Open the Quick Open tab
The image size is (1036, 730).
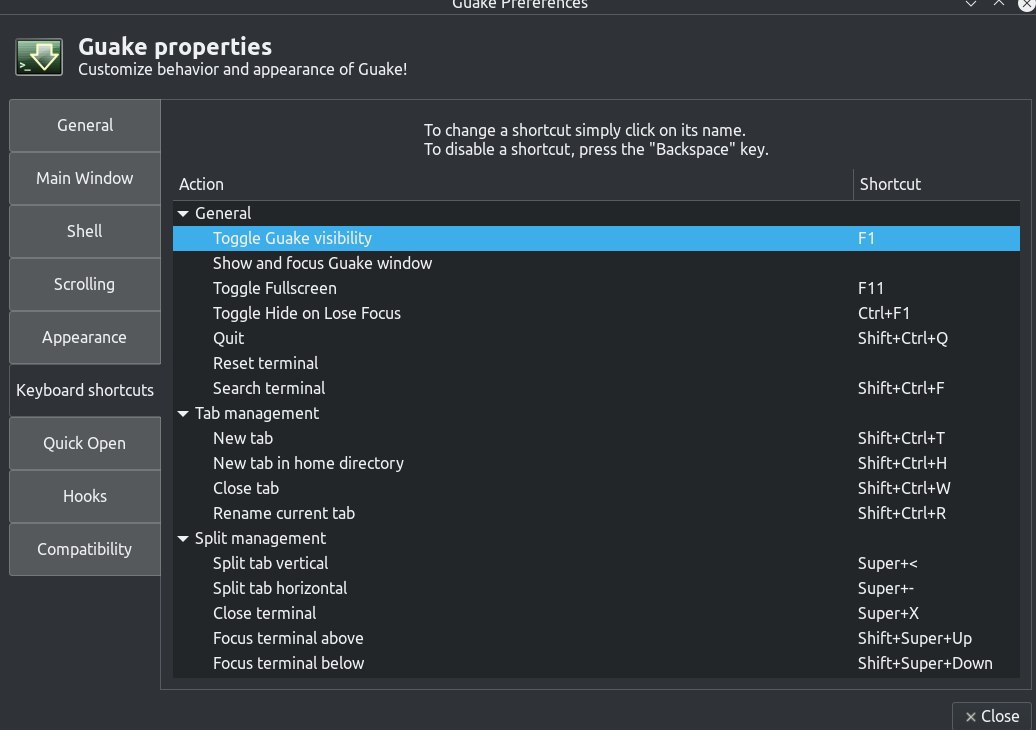(x=85, y=443)
